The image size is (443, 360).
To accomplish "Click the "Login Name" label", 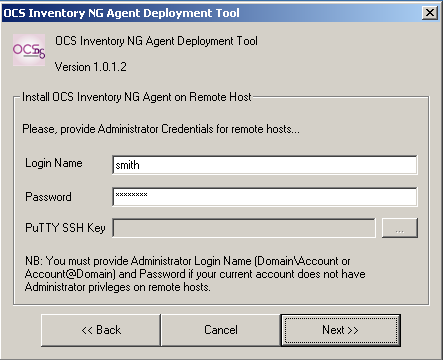I will (x=54, y=163).
